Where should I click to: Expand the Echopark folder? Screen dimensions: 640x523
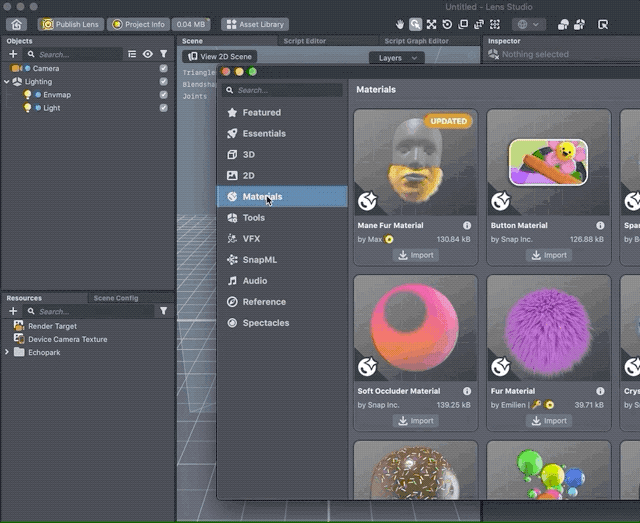coord(7,352)
